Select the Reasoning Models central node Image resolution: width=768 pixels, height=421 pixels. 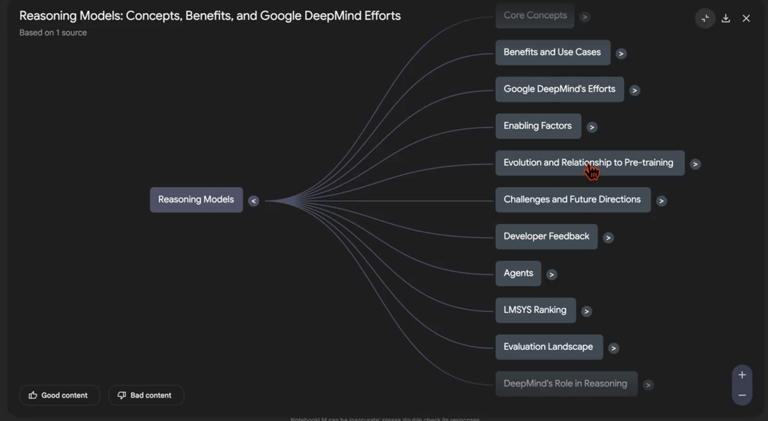pos(196,199)
